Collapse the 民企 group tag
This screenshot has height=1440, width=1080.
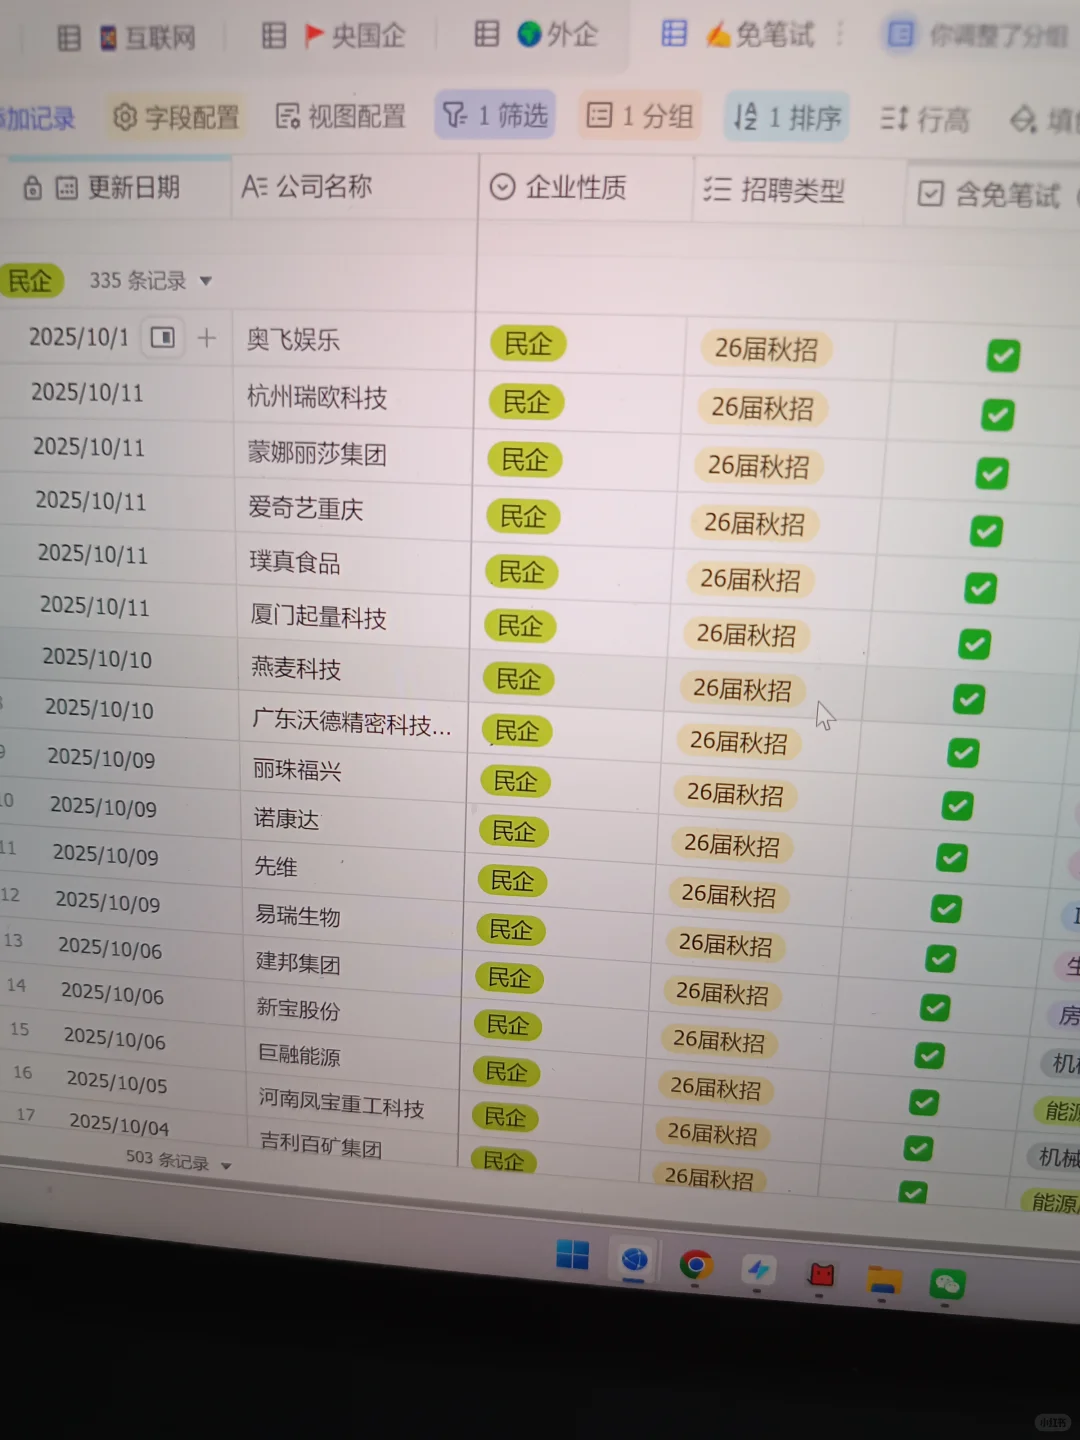click(x=30, y=281)
